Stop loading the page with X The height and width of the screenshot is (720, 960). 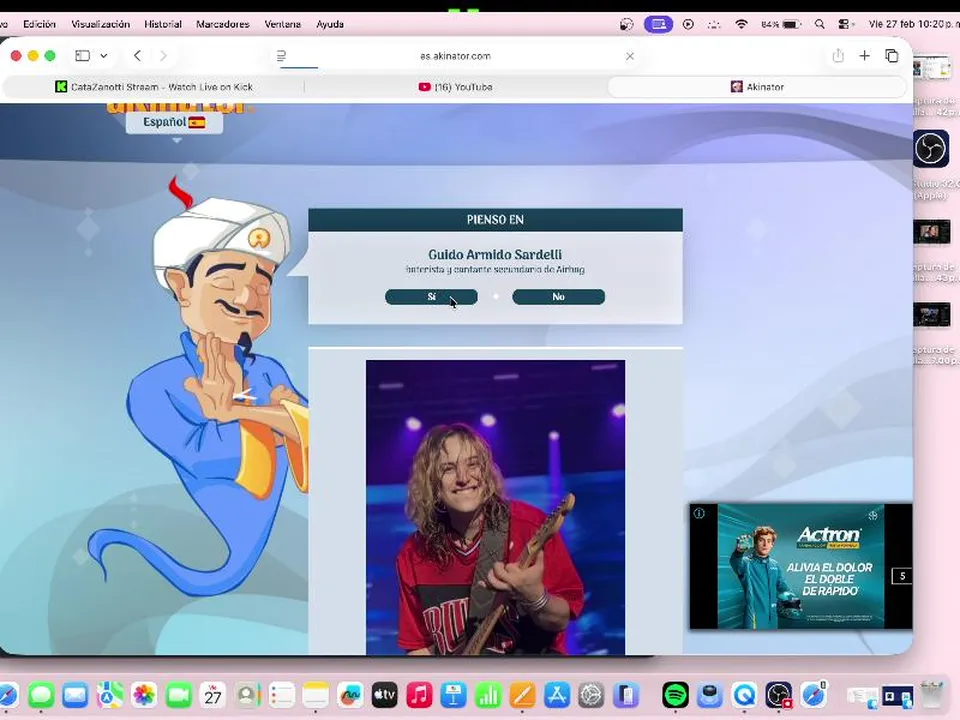pyautogui.click(x=630, y=56)
